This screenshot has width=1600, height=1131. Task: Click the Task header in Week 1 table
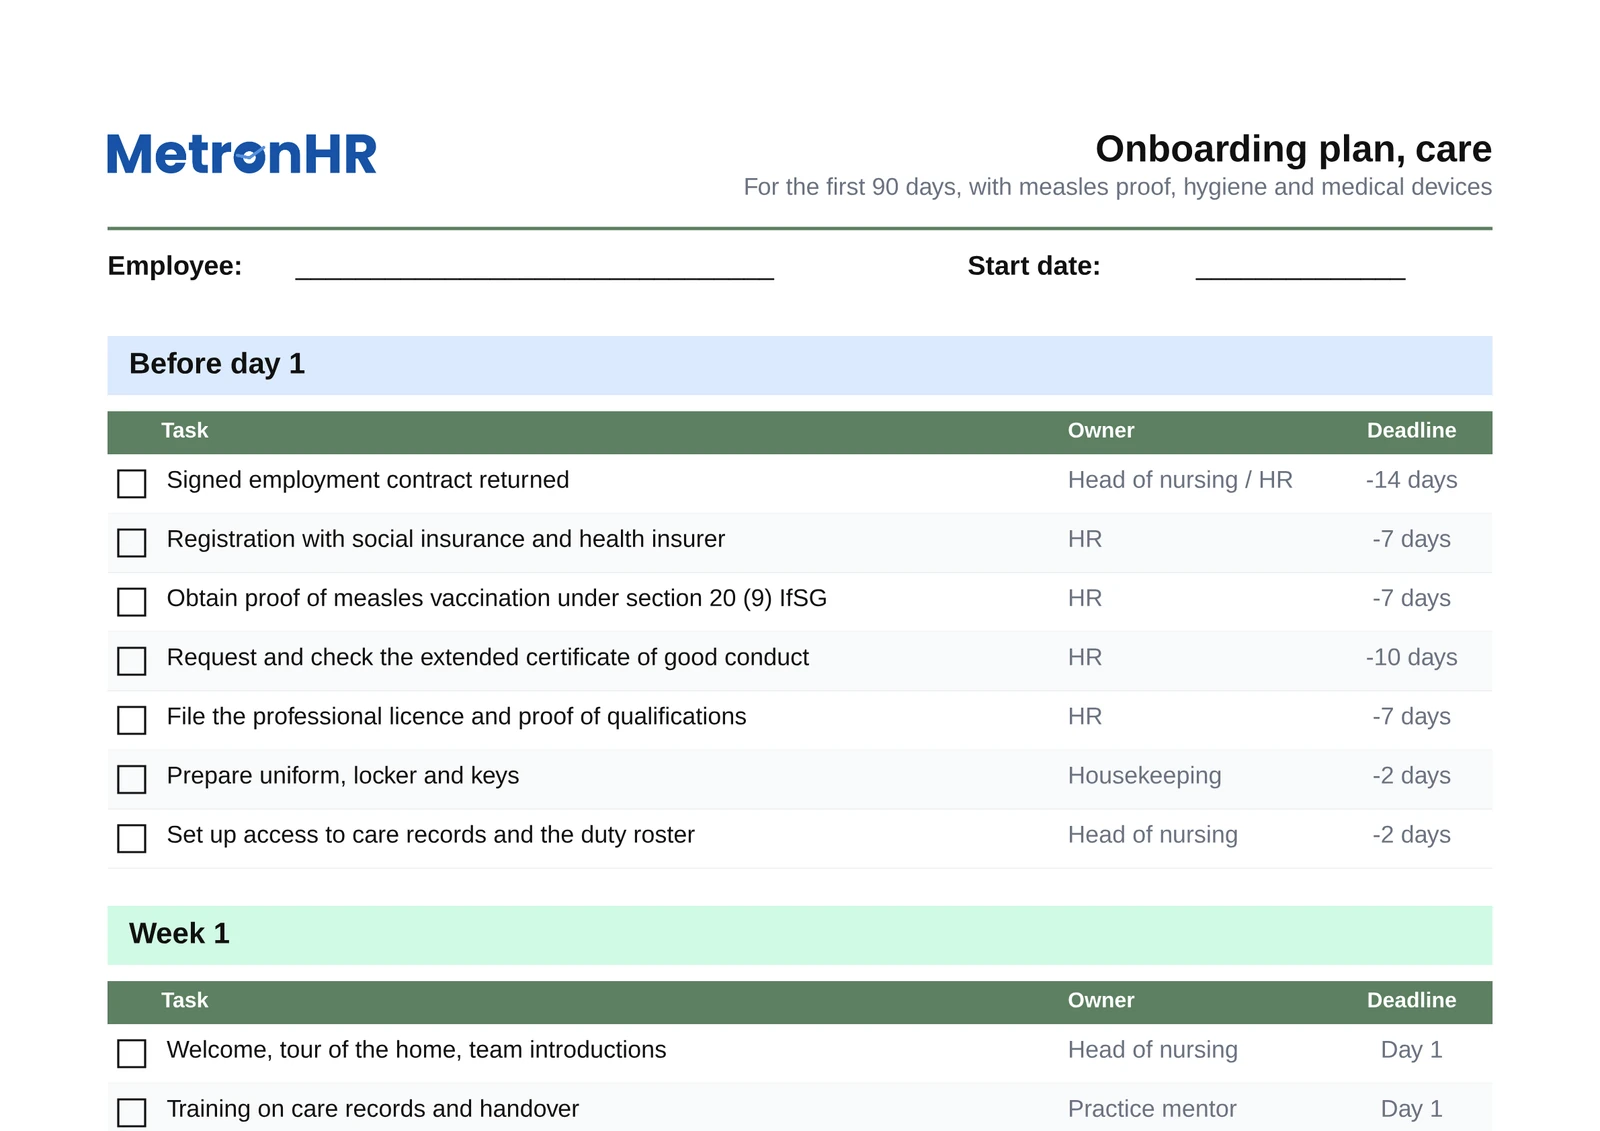tap(185, 1001)
